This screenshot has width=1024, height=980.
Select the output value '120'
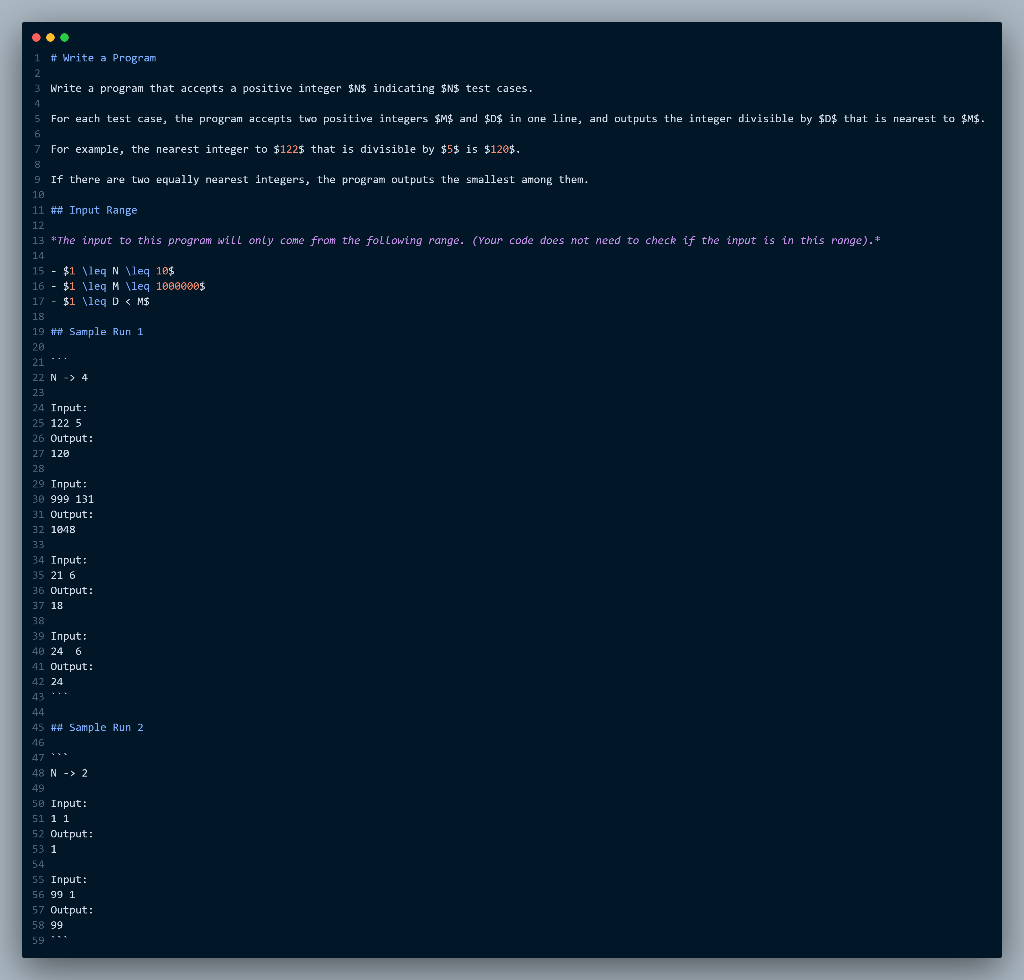tap(58, 453)
